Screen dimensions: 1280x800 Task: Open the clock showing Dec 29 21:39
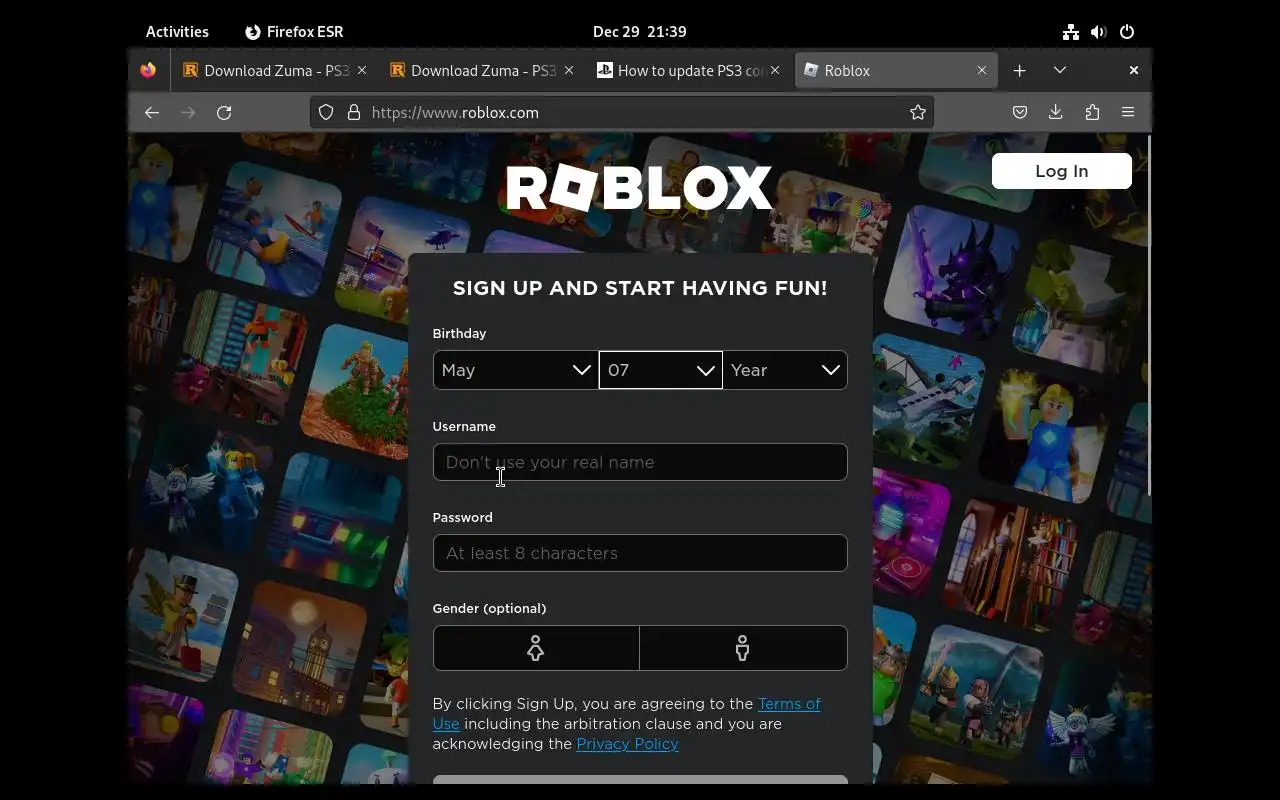(x=640, y=32)
